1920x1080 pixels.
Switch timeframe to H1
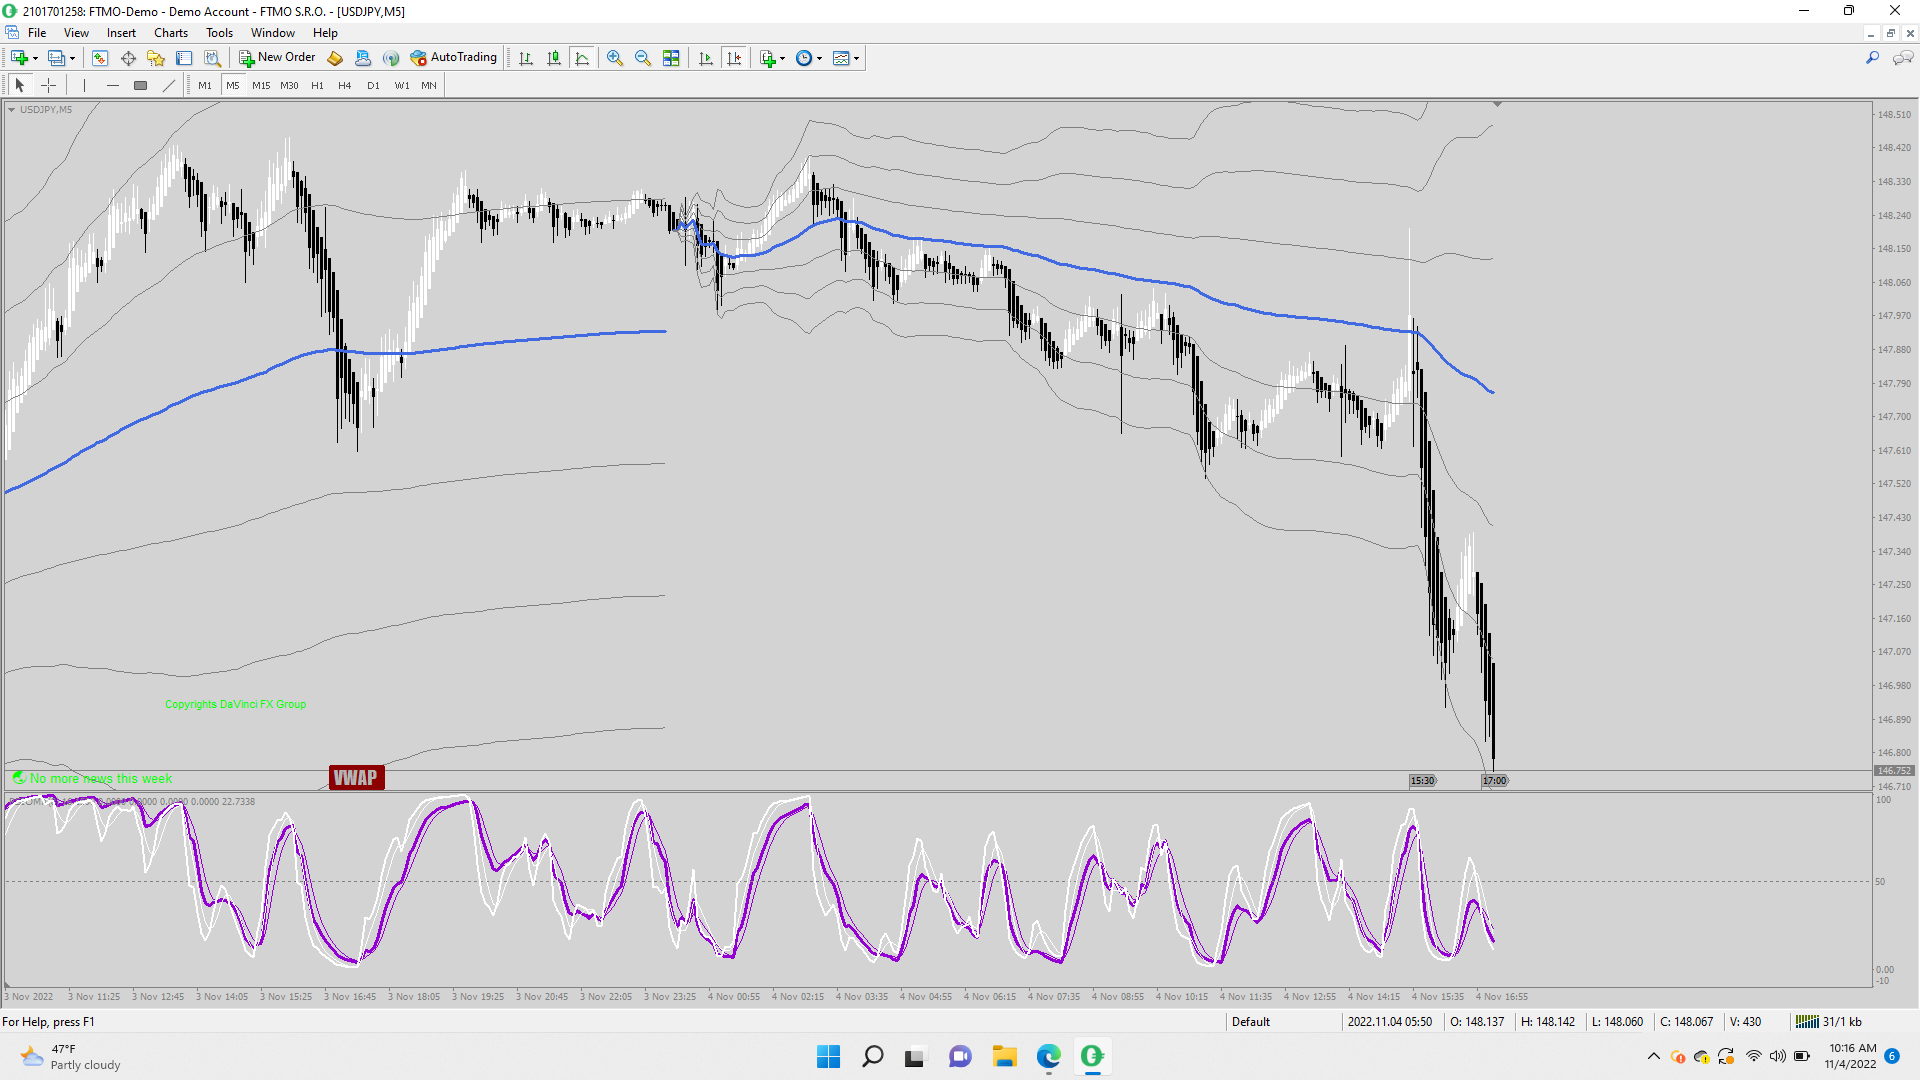[317, 86]
